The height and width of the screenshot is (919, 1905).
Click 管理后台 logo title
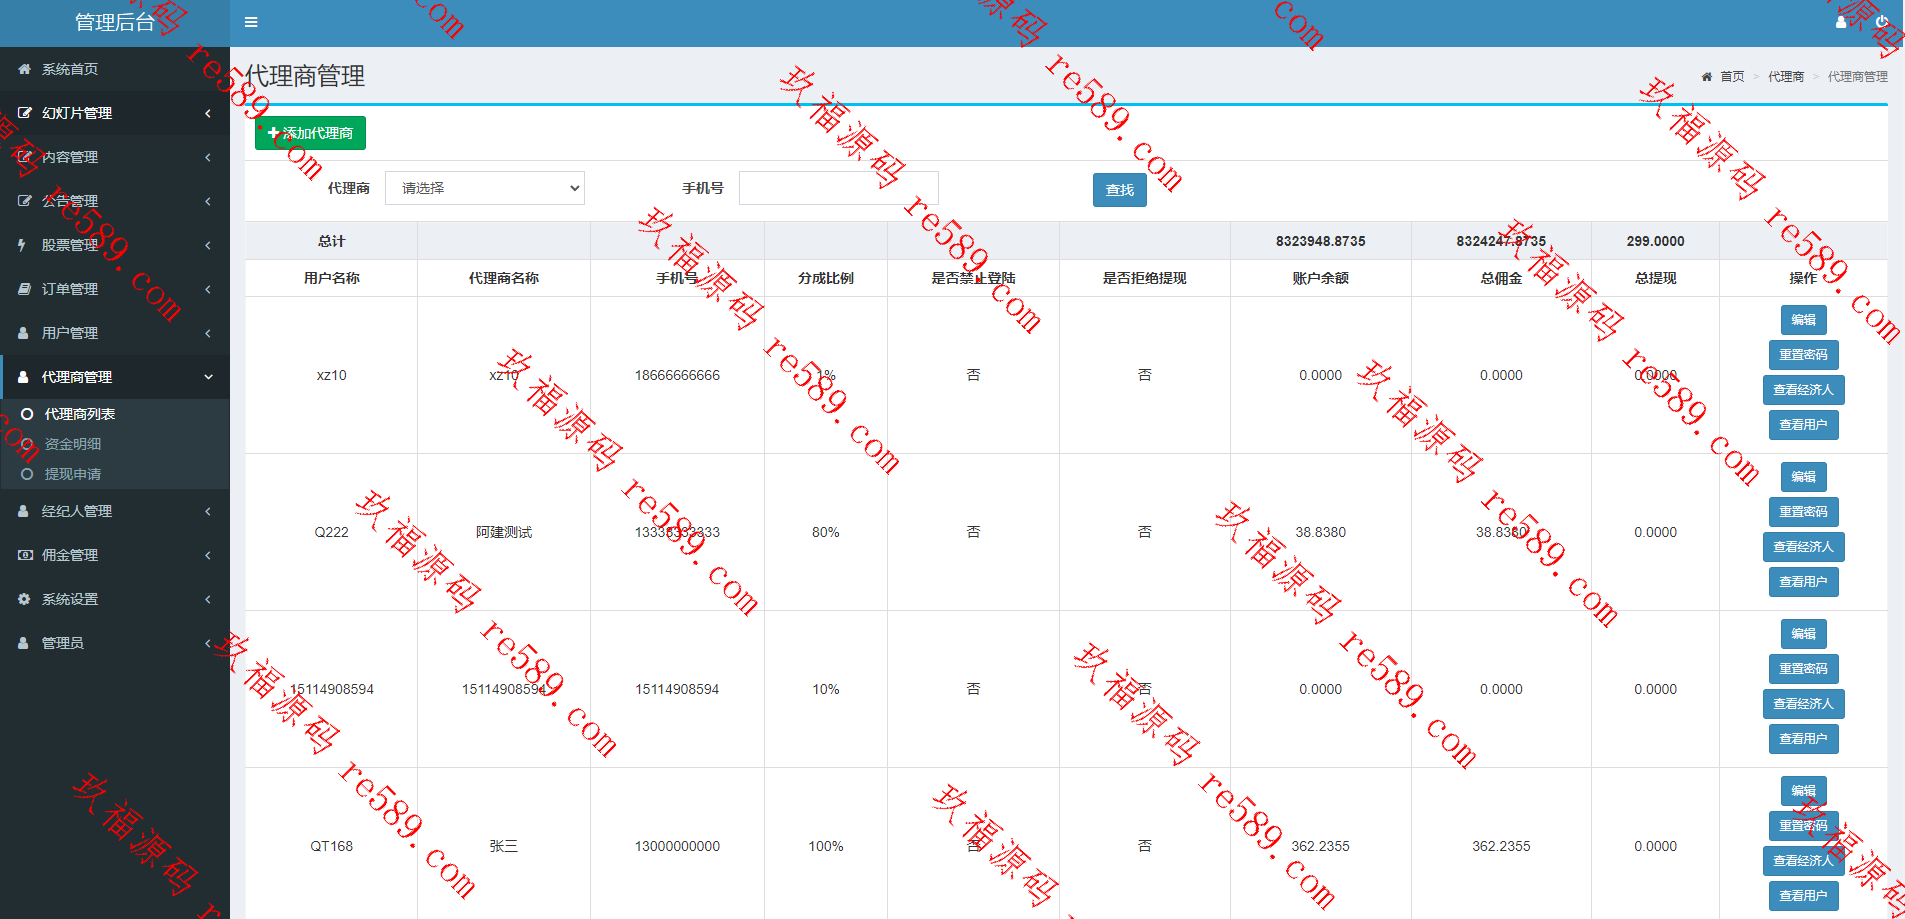click(115, 23)
